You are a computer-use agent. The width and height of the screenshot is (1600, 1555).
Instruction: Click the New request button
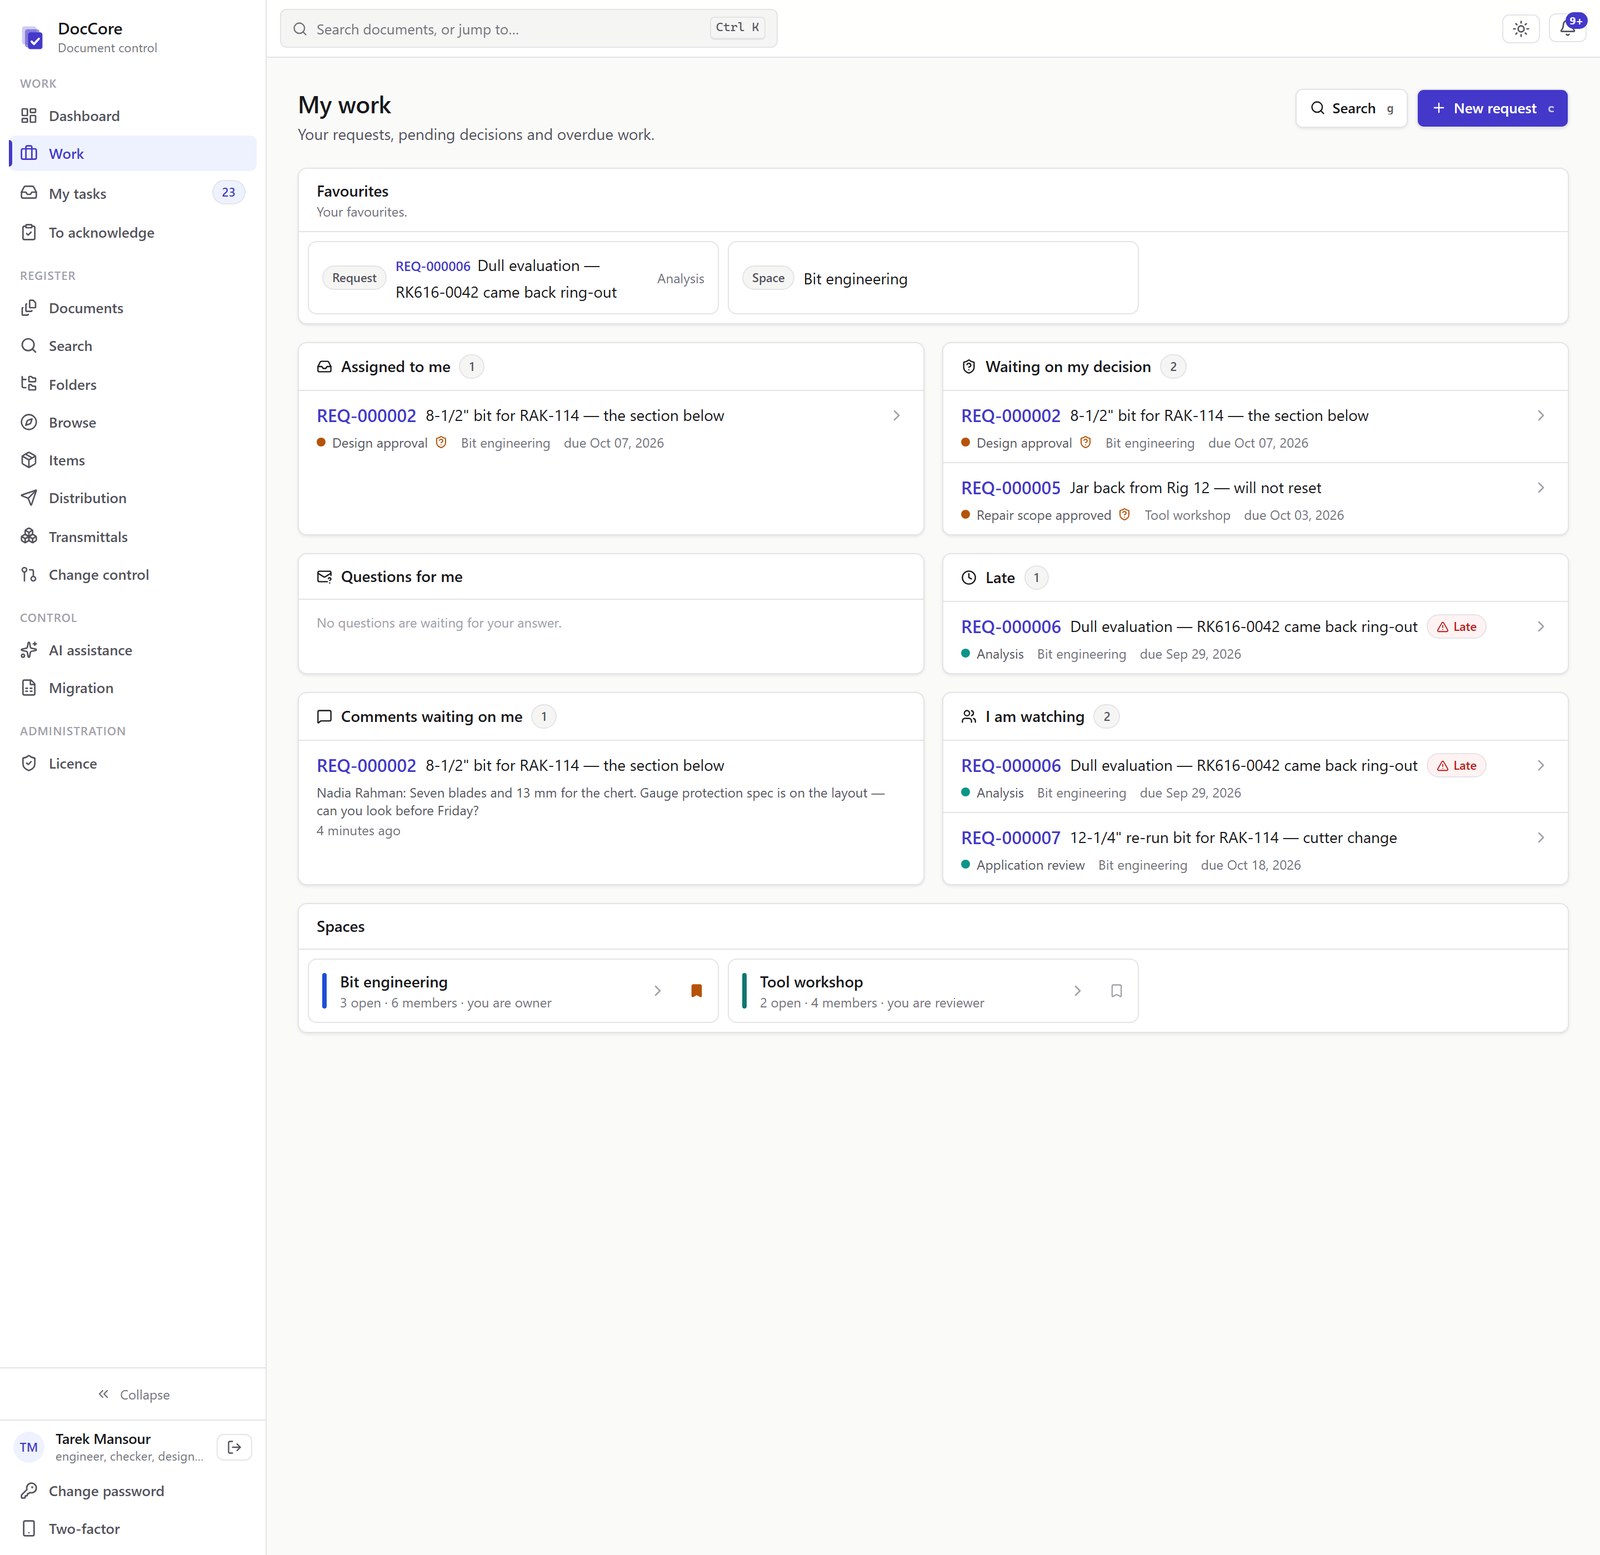click(1492, 108)
